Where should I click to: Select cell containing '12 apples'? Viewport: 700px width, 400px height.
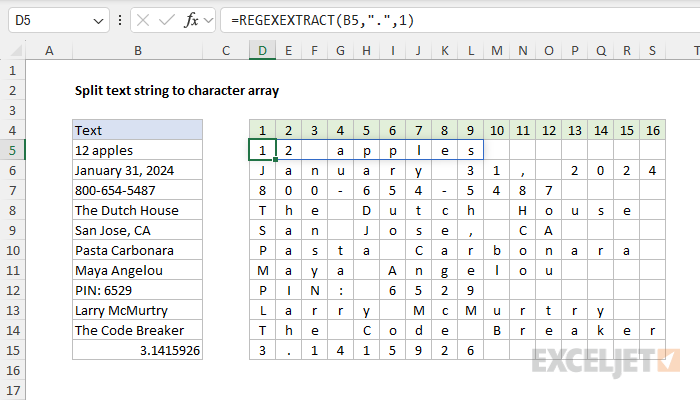click(x=138, y=150)
